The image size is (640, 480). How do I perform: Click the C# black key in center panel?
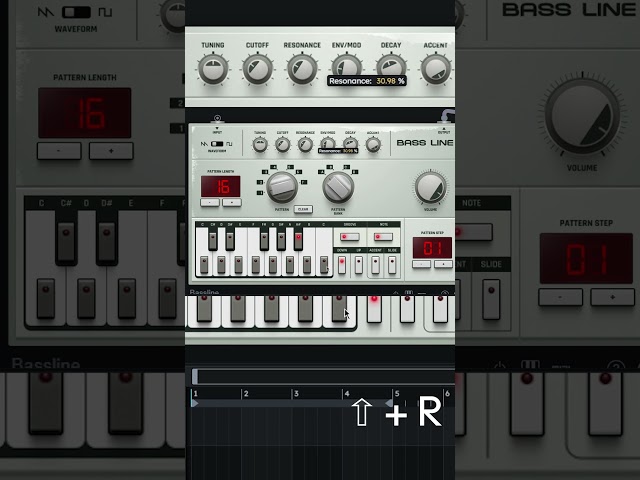(213, 241)
